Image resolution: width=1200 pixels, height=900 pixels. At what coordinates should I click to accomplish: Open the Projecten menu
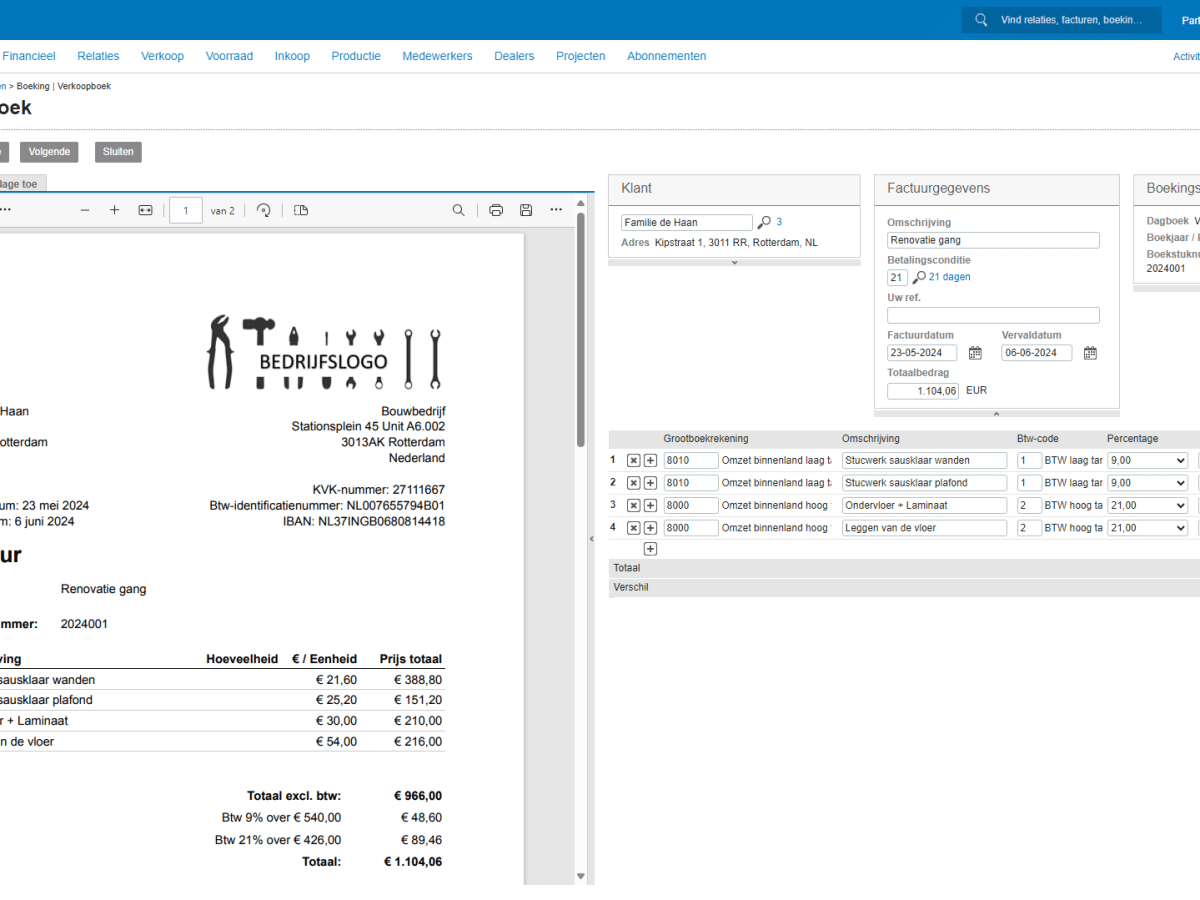(581, 56)
